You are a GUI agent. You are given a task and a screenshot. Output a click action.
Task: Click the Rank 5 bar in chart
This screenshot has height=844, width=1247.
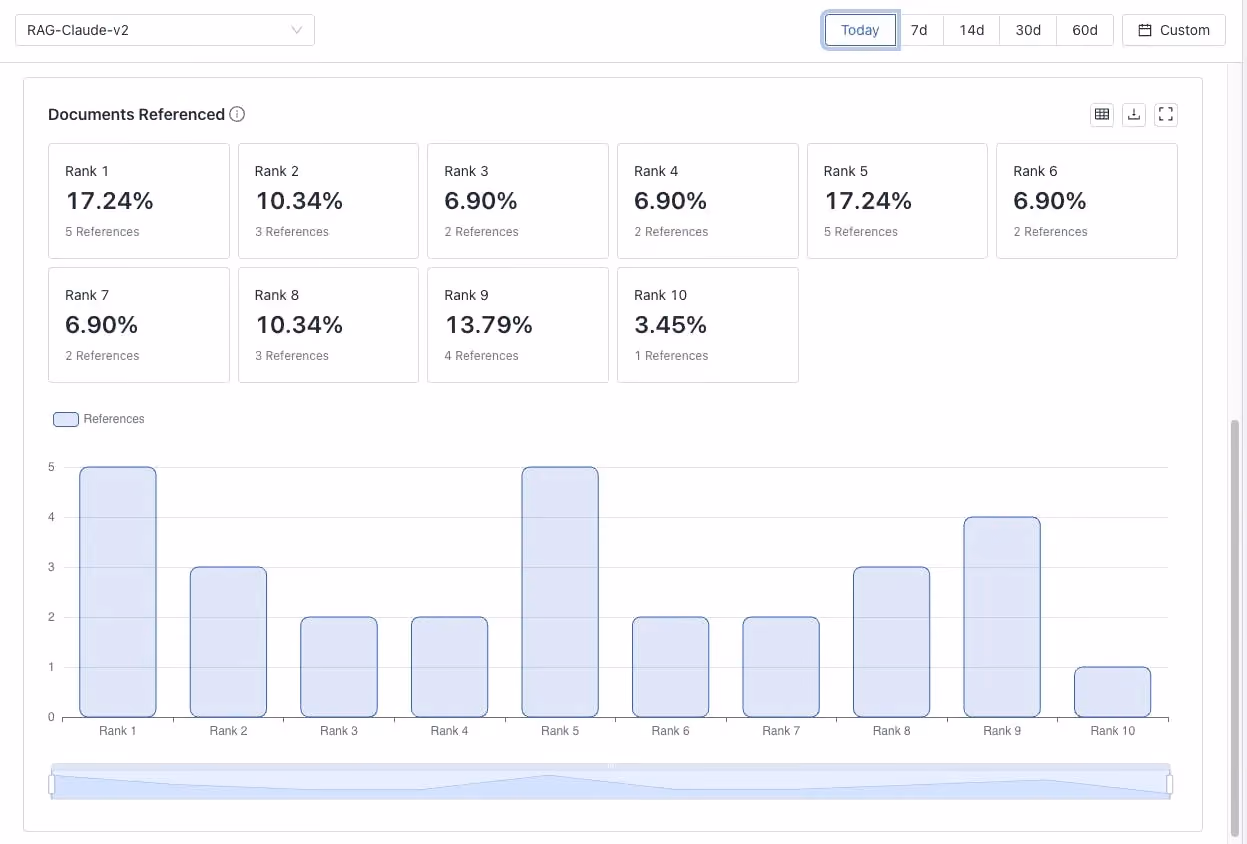point(560,592)
